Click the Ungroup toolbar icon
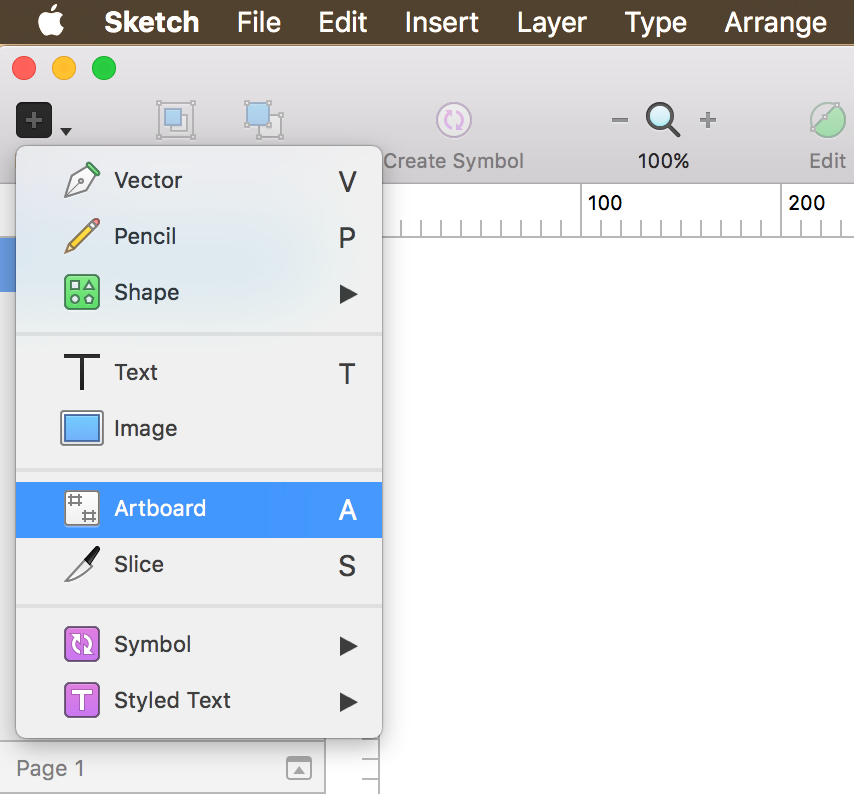This screenshot has height=794, width=854. coord(264,120)
